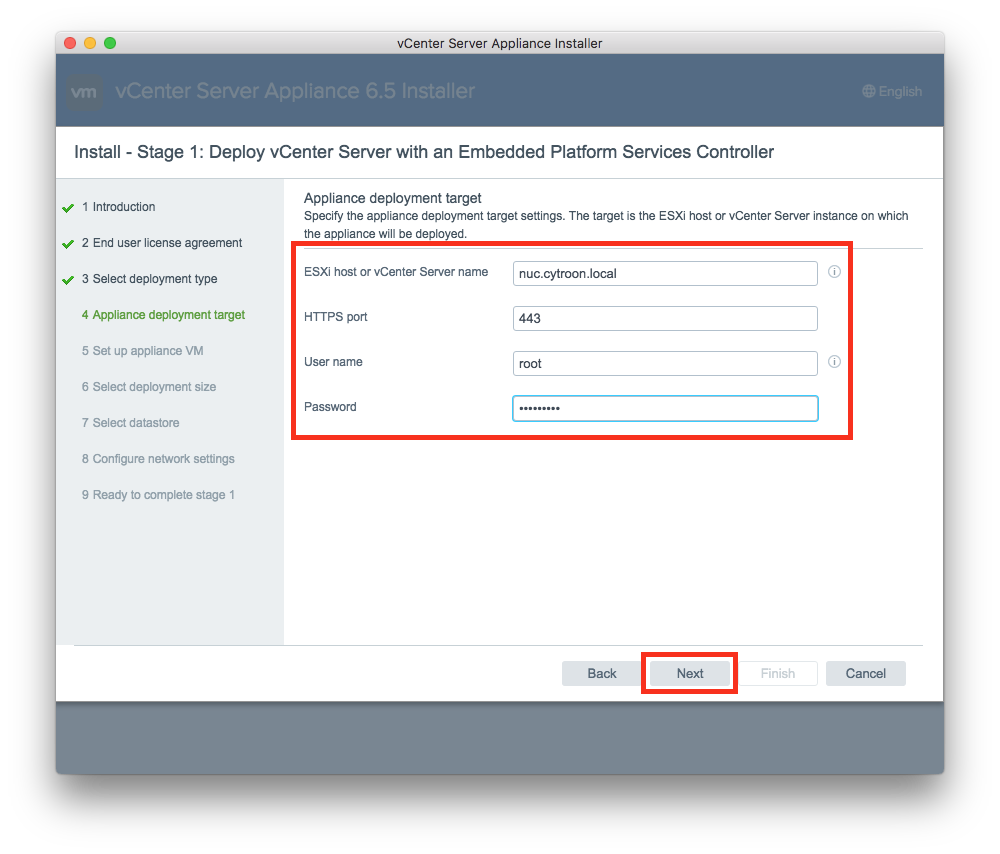The width and height of the screenshot is (1000, 854).
Task: Focus the ESXi host or vCenter Server name field
Action: [x=665, y=274]
